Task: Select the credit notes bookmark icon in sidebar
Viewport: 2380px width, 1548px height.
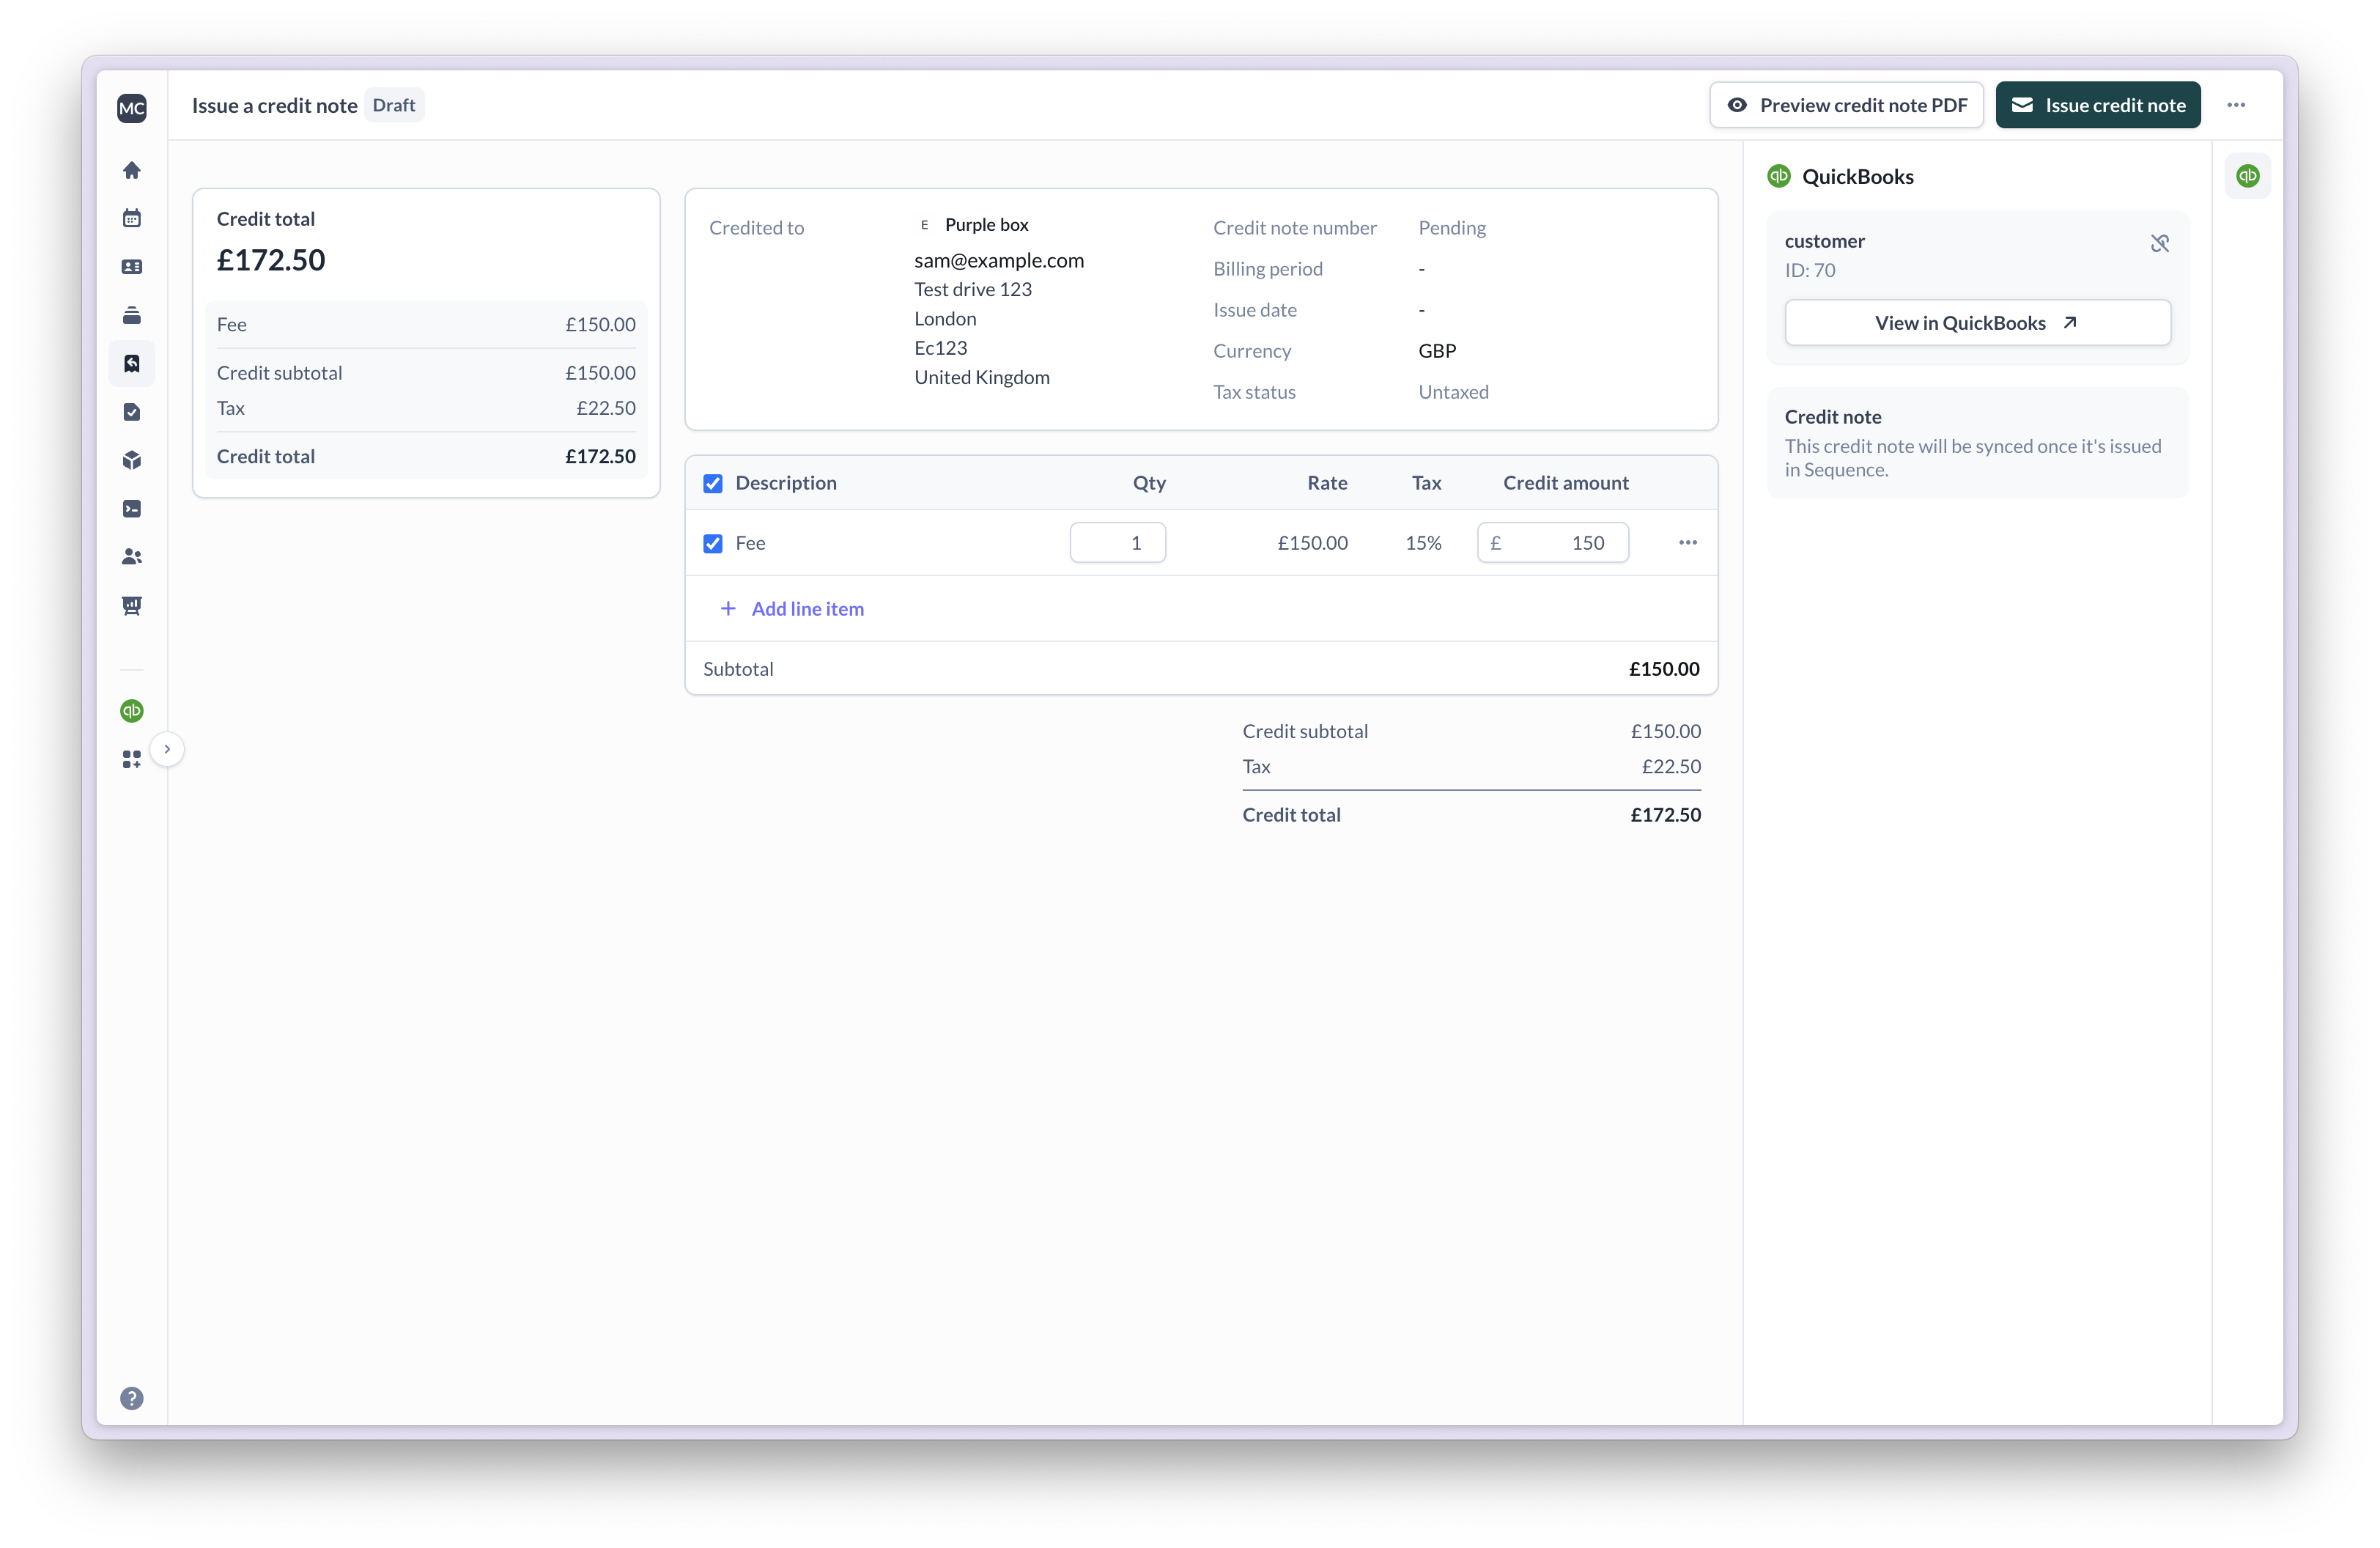Action: [131, 363]
